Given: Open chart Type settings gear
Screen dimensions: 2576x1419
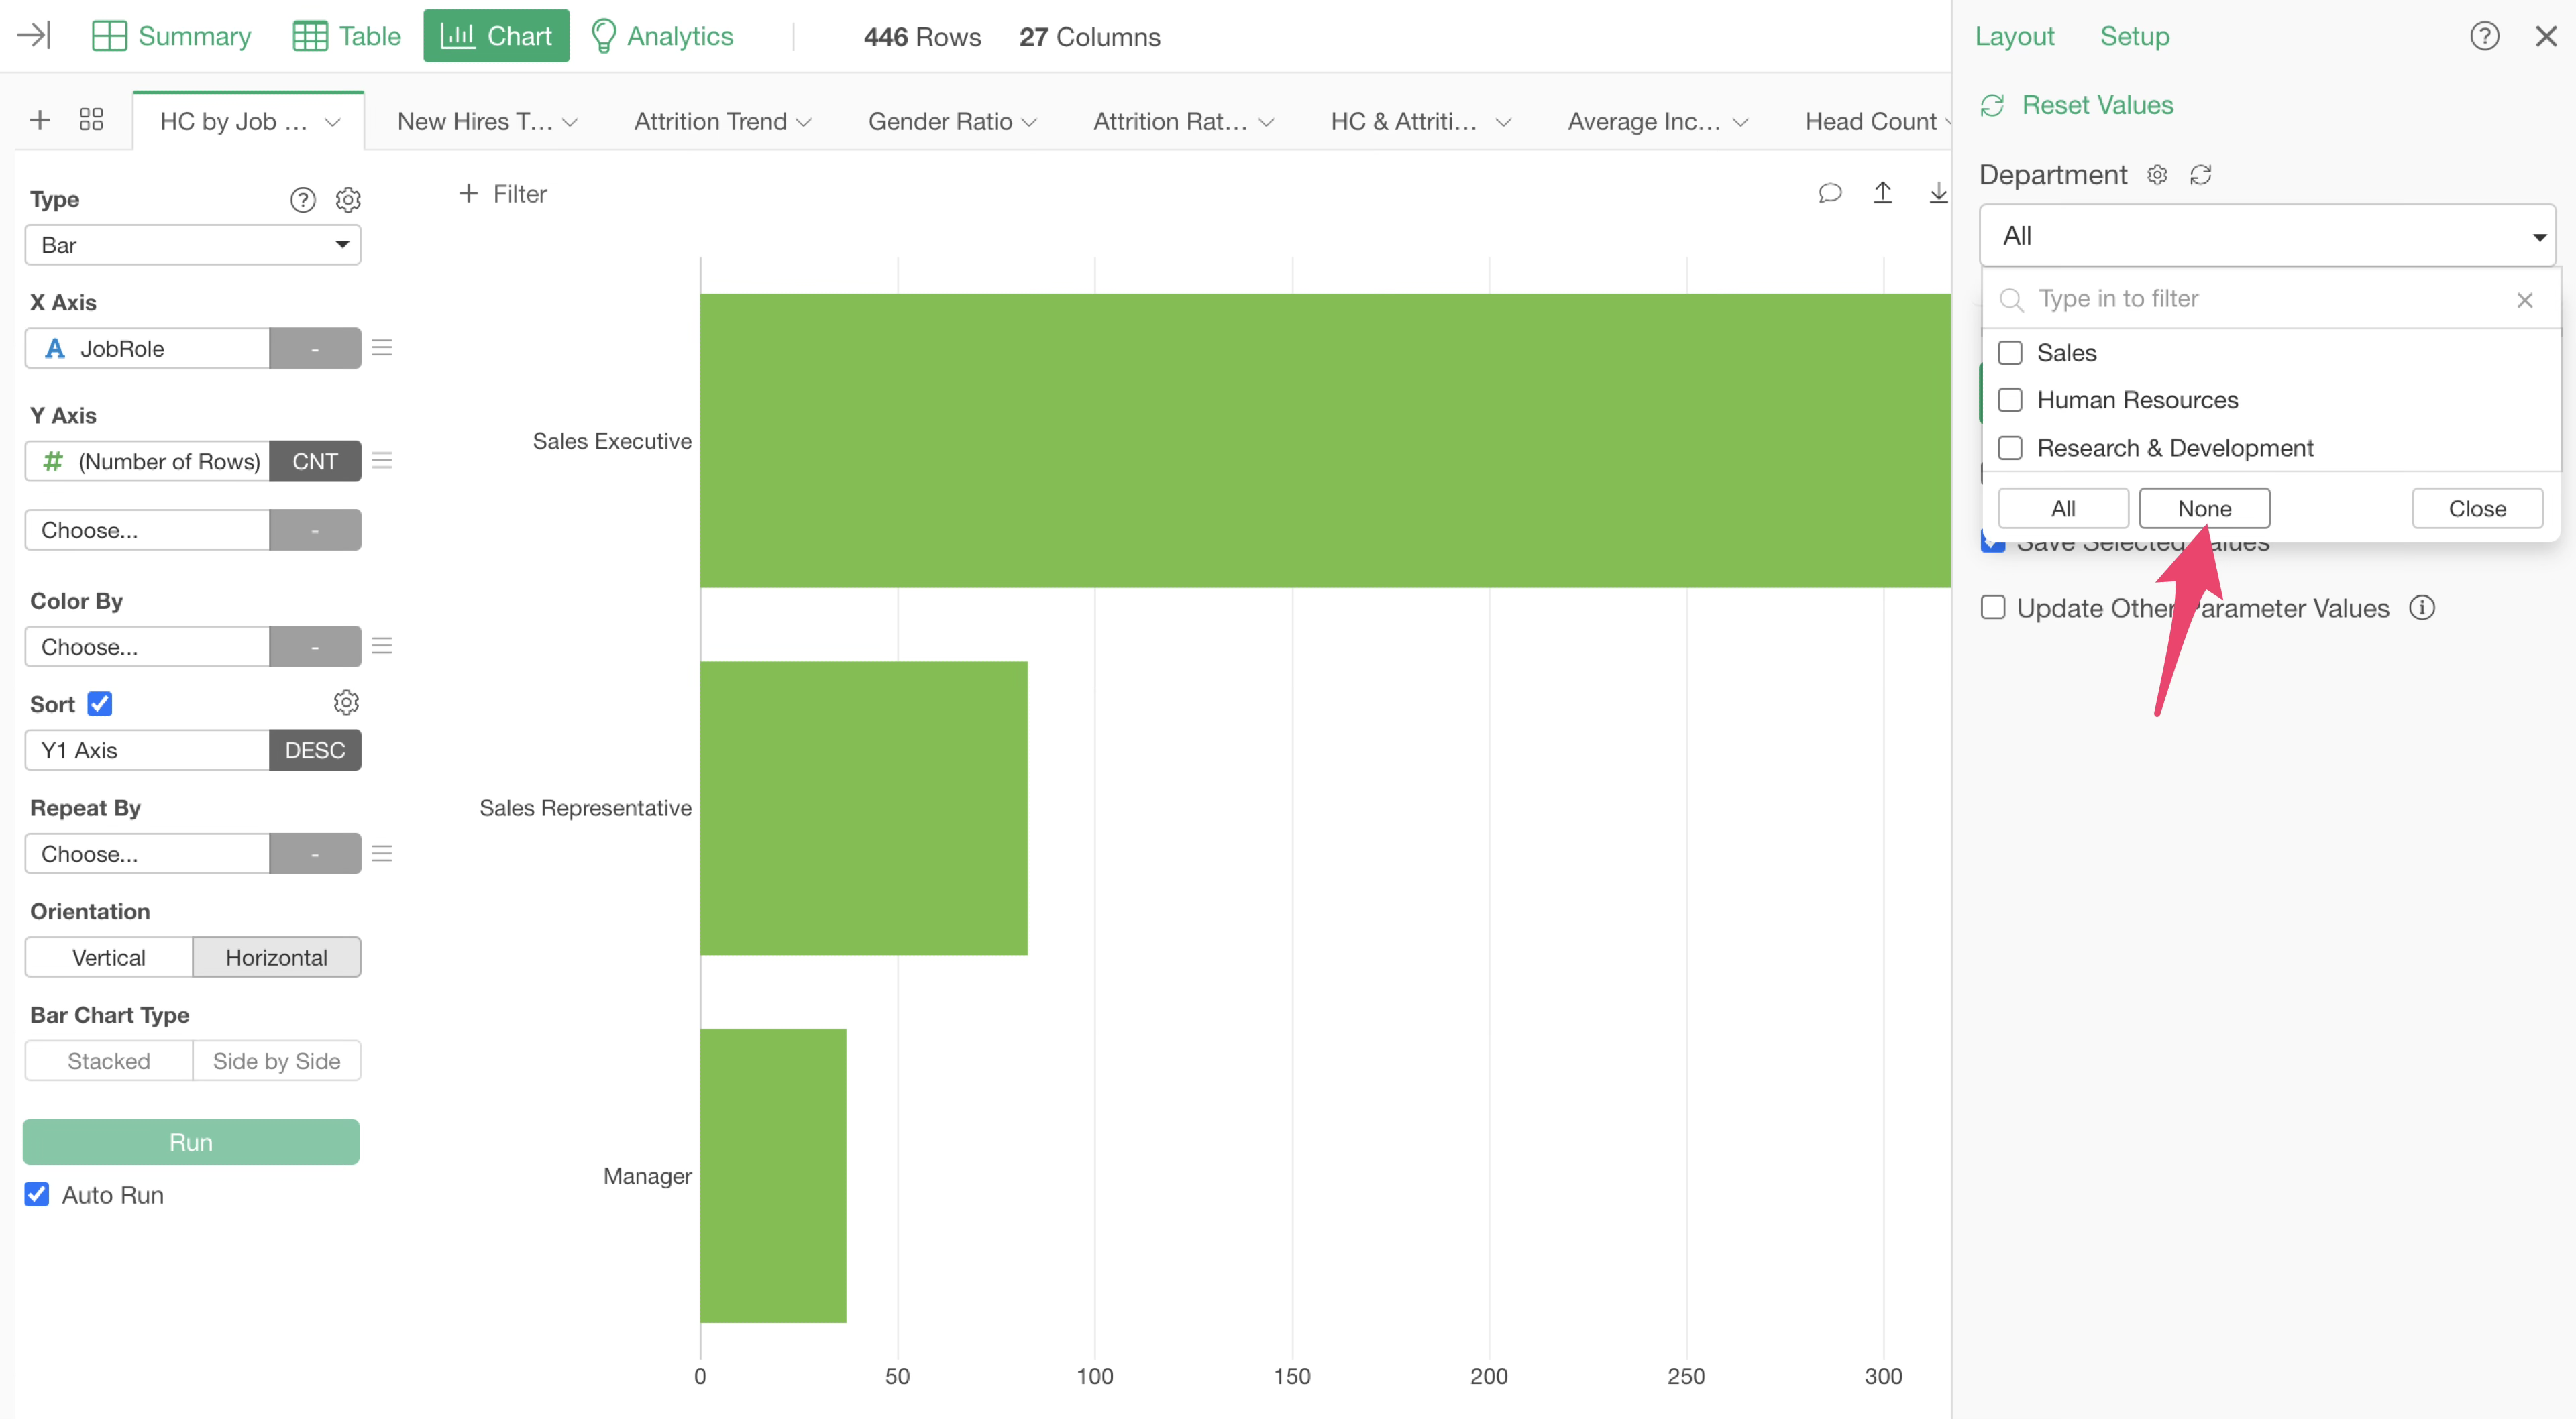Looking at the screenshot, I should [348, 200].
